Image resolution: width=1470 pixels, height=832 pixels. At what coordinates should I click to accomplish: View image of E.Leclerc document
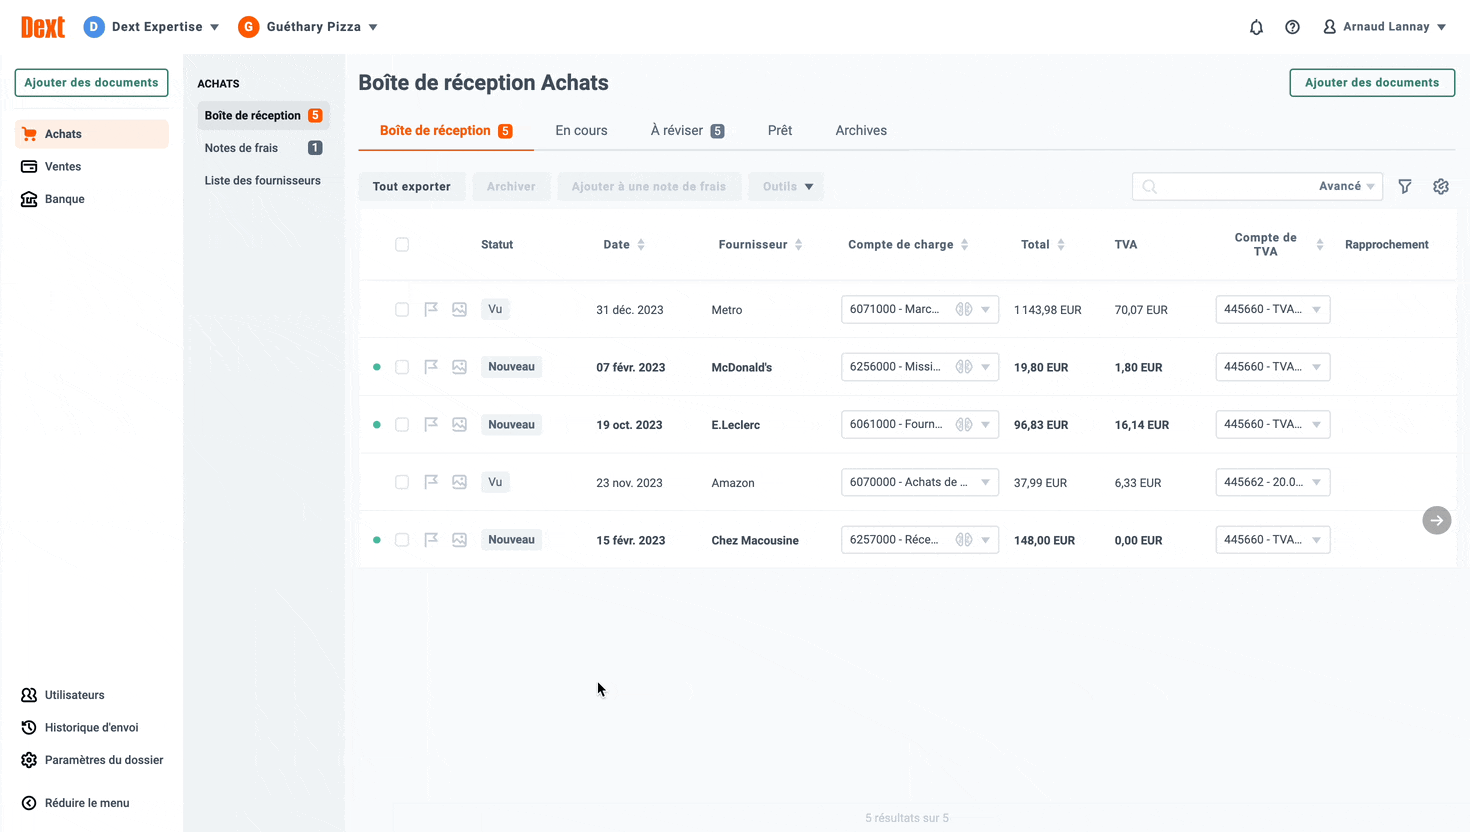(459, 425)
